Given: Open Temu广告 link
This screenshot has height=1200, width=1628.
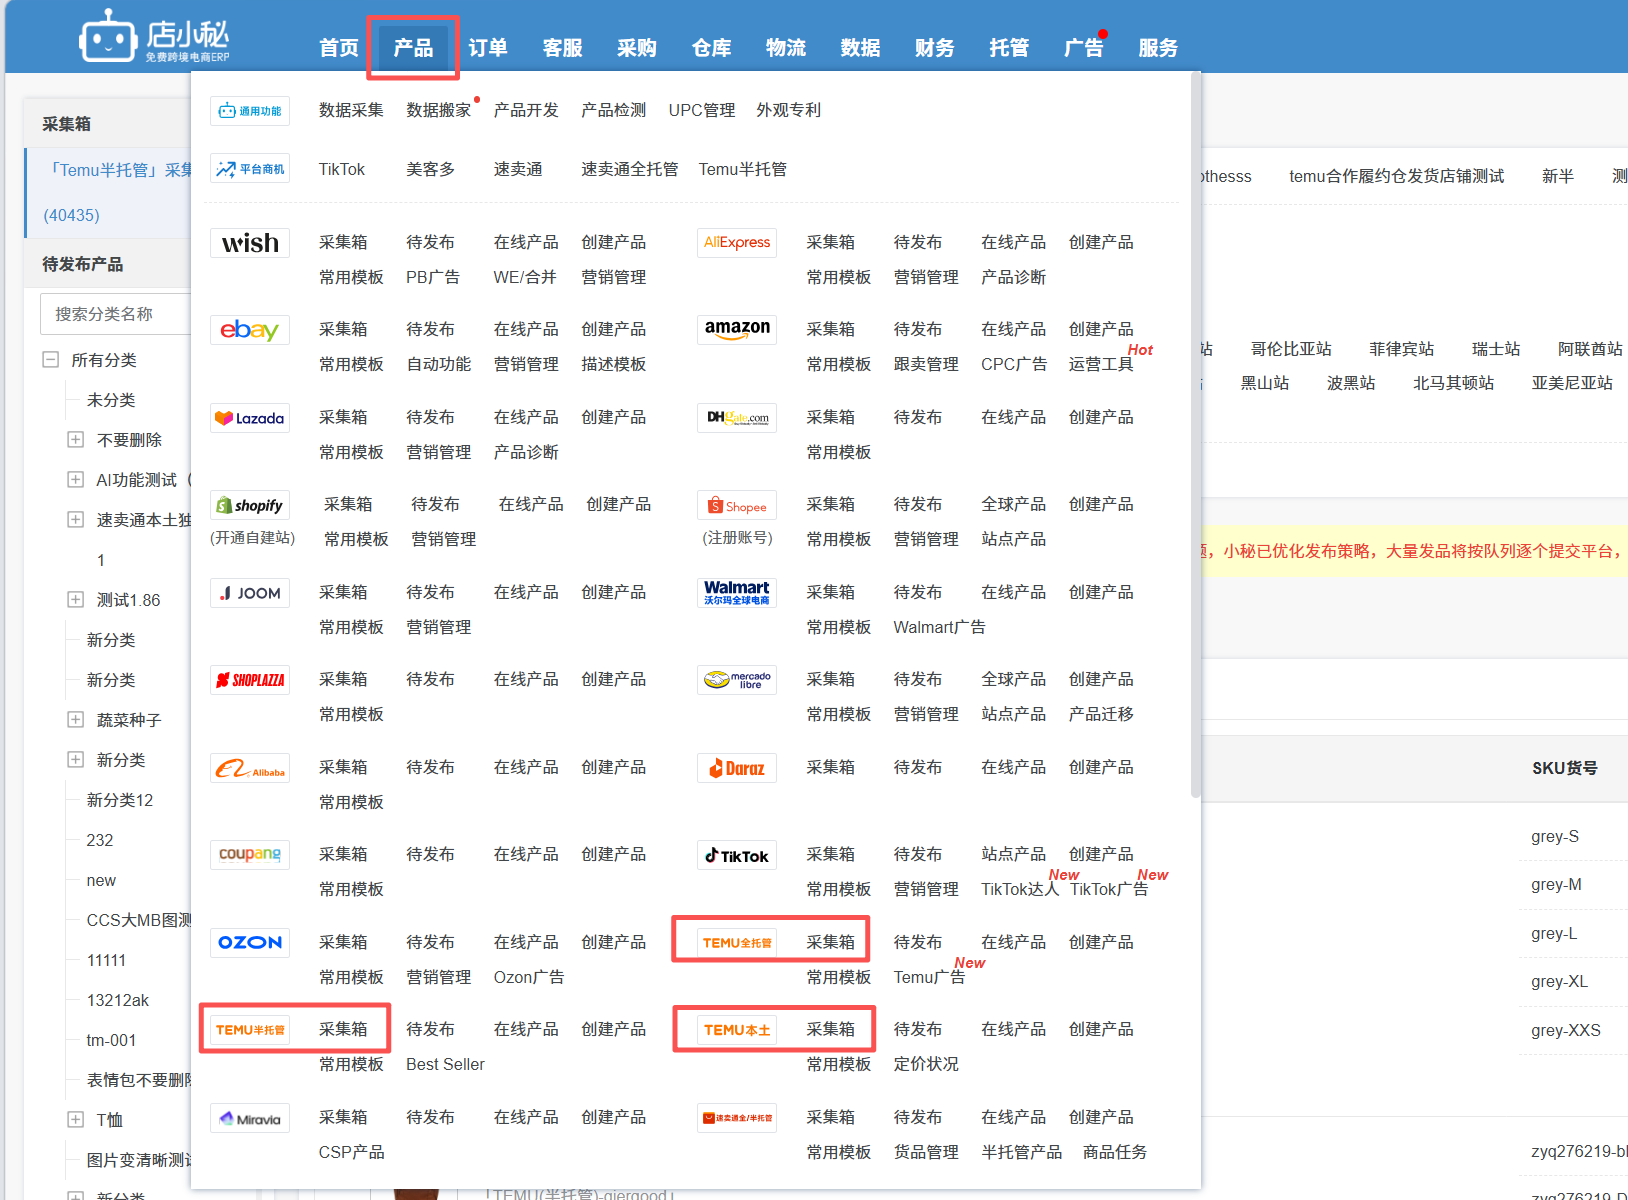Looking at the screenshot, I should pos(929,977).
